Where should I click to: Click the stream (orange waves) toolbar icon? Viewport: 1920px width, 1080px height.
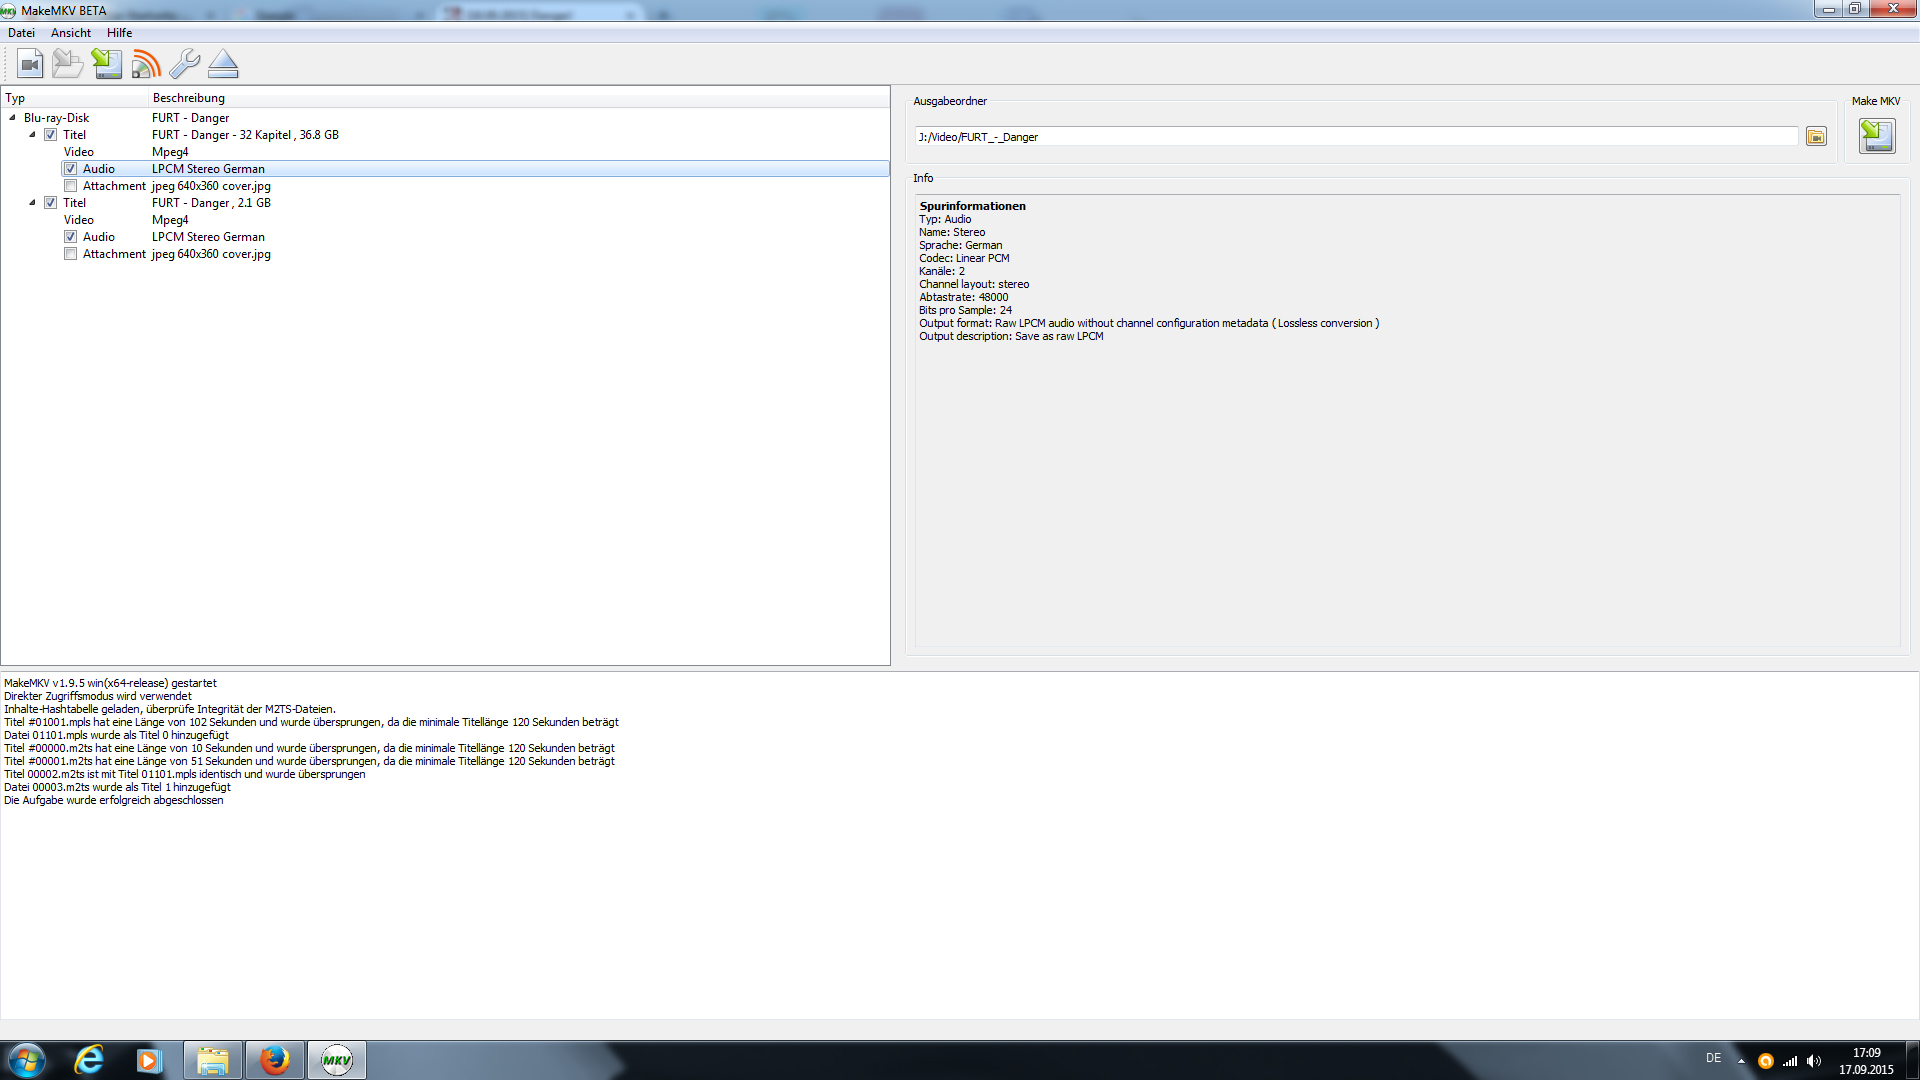[x=146, y=64]
